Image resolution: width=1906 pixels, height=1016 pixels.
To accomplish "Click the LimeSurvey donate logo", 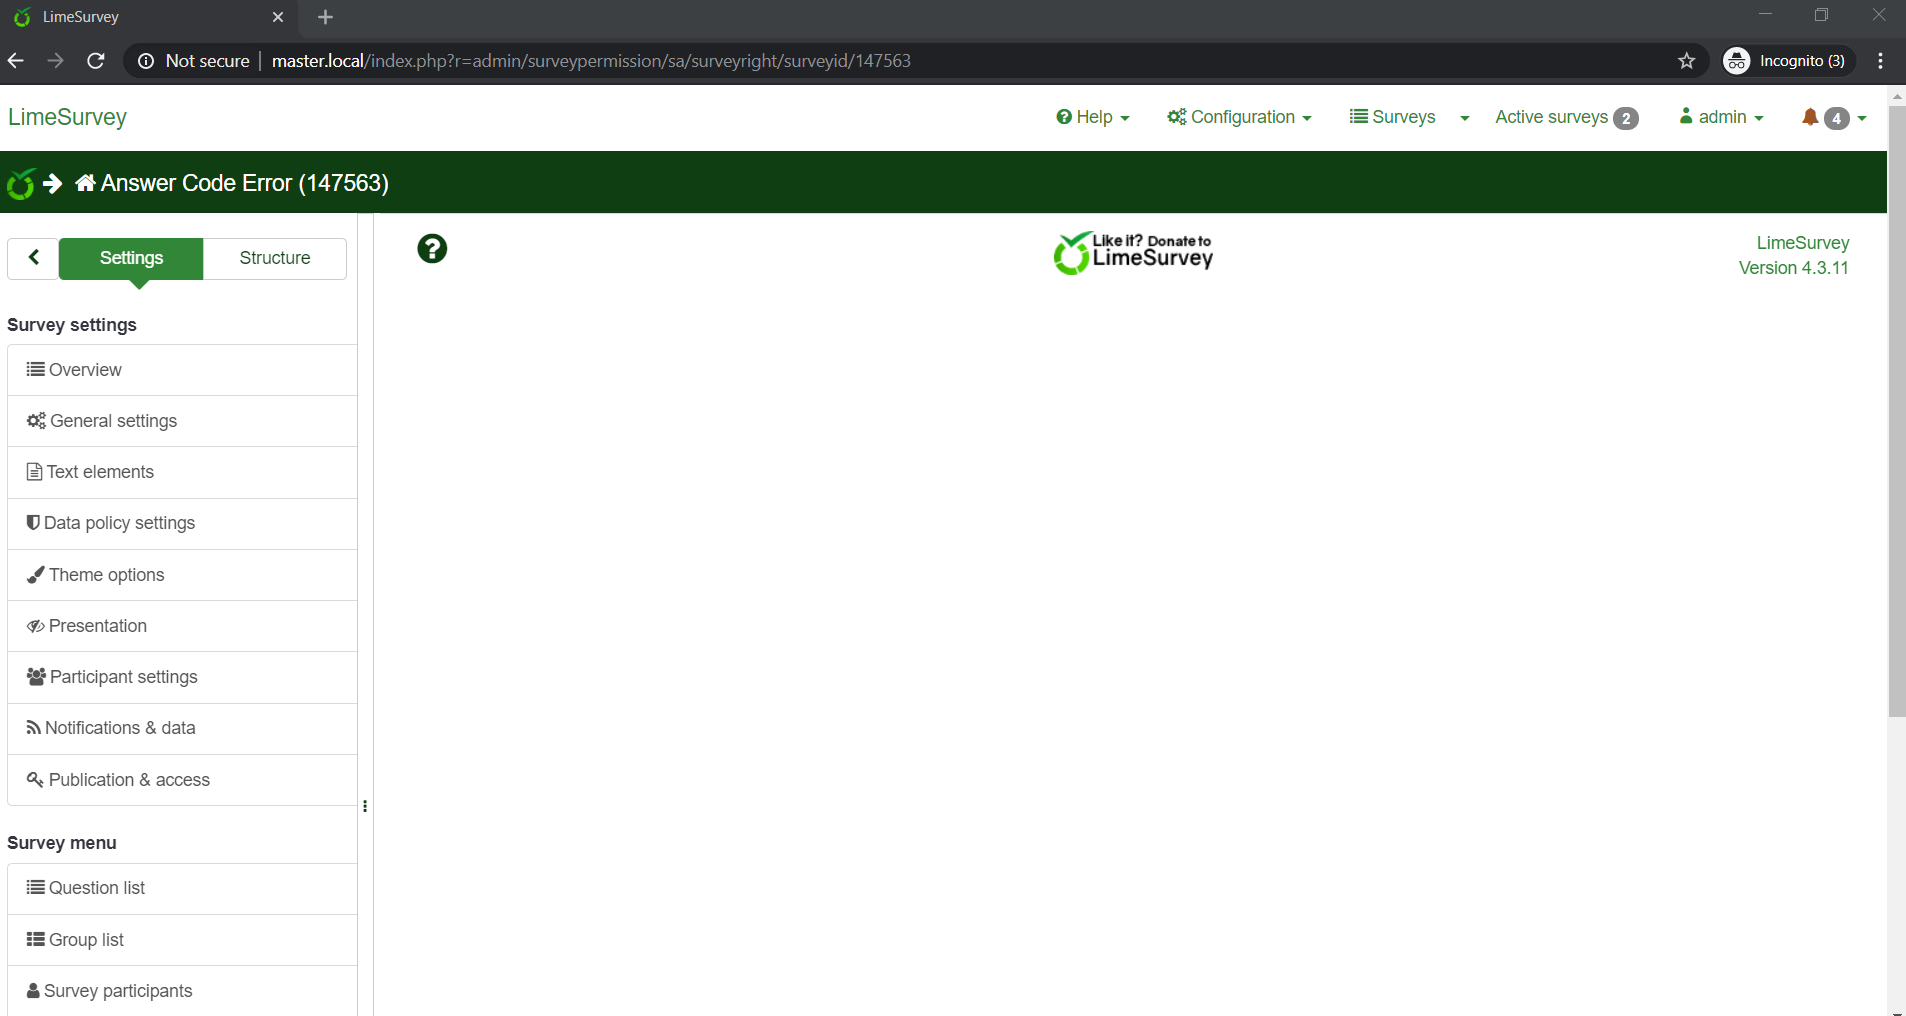I will click(1133, 253).
